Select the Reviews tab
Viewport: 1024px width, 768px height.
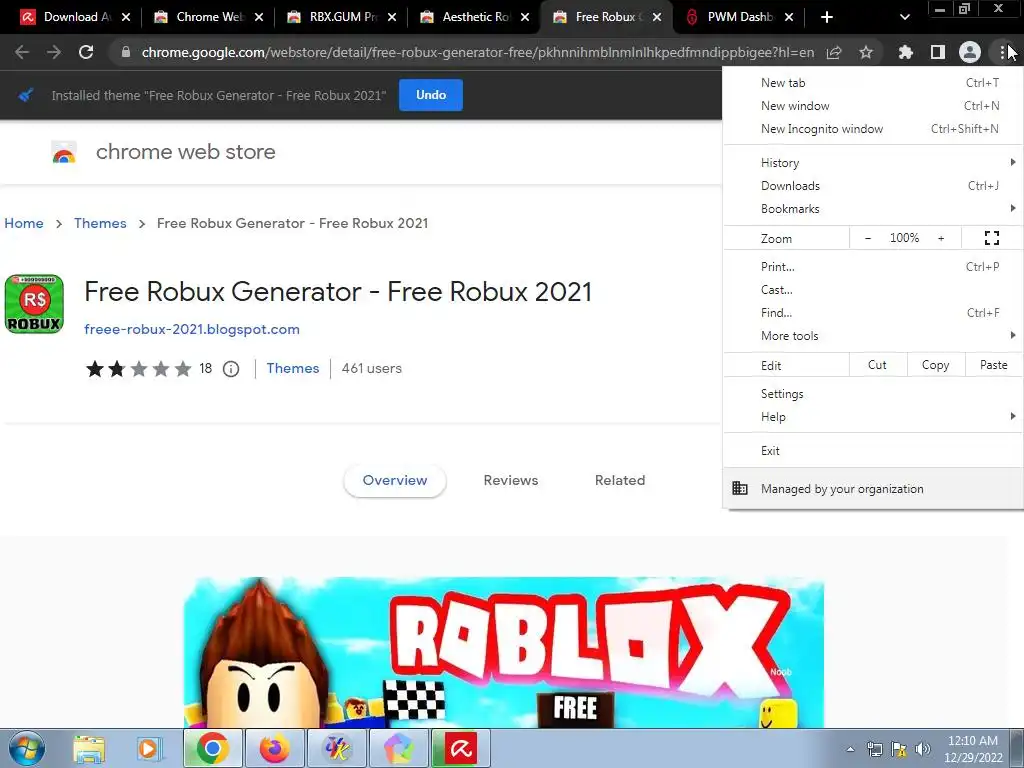click(511, 480)
